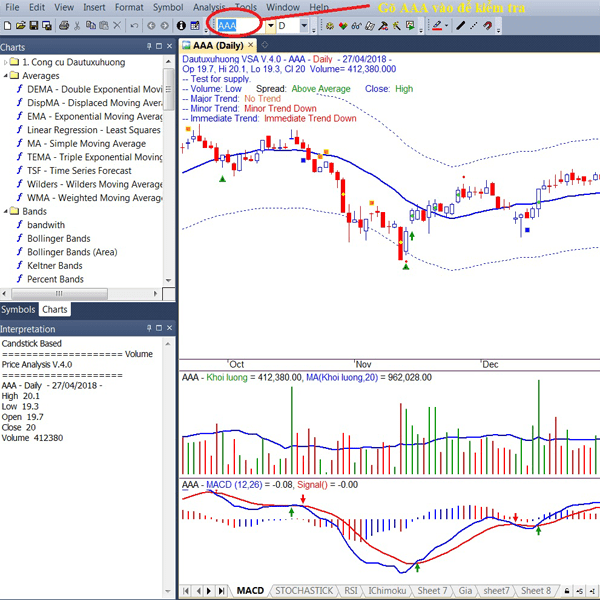This screenshot has width=600, height=600.
Task: Click the Undo arrow icon
Action: pos(134,26)
